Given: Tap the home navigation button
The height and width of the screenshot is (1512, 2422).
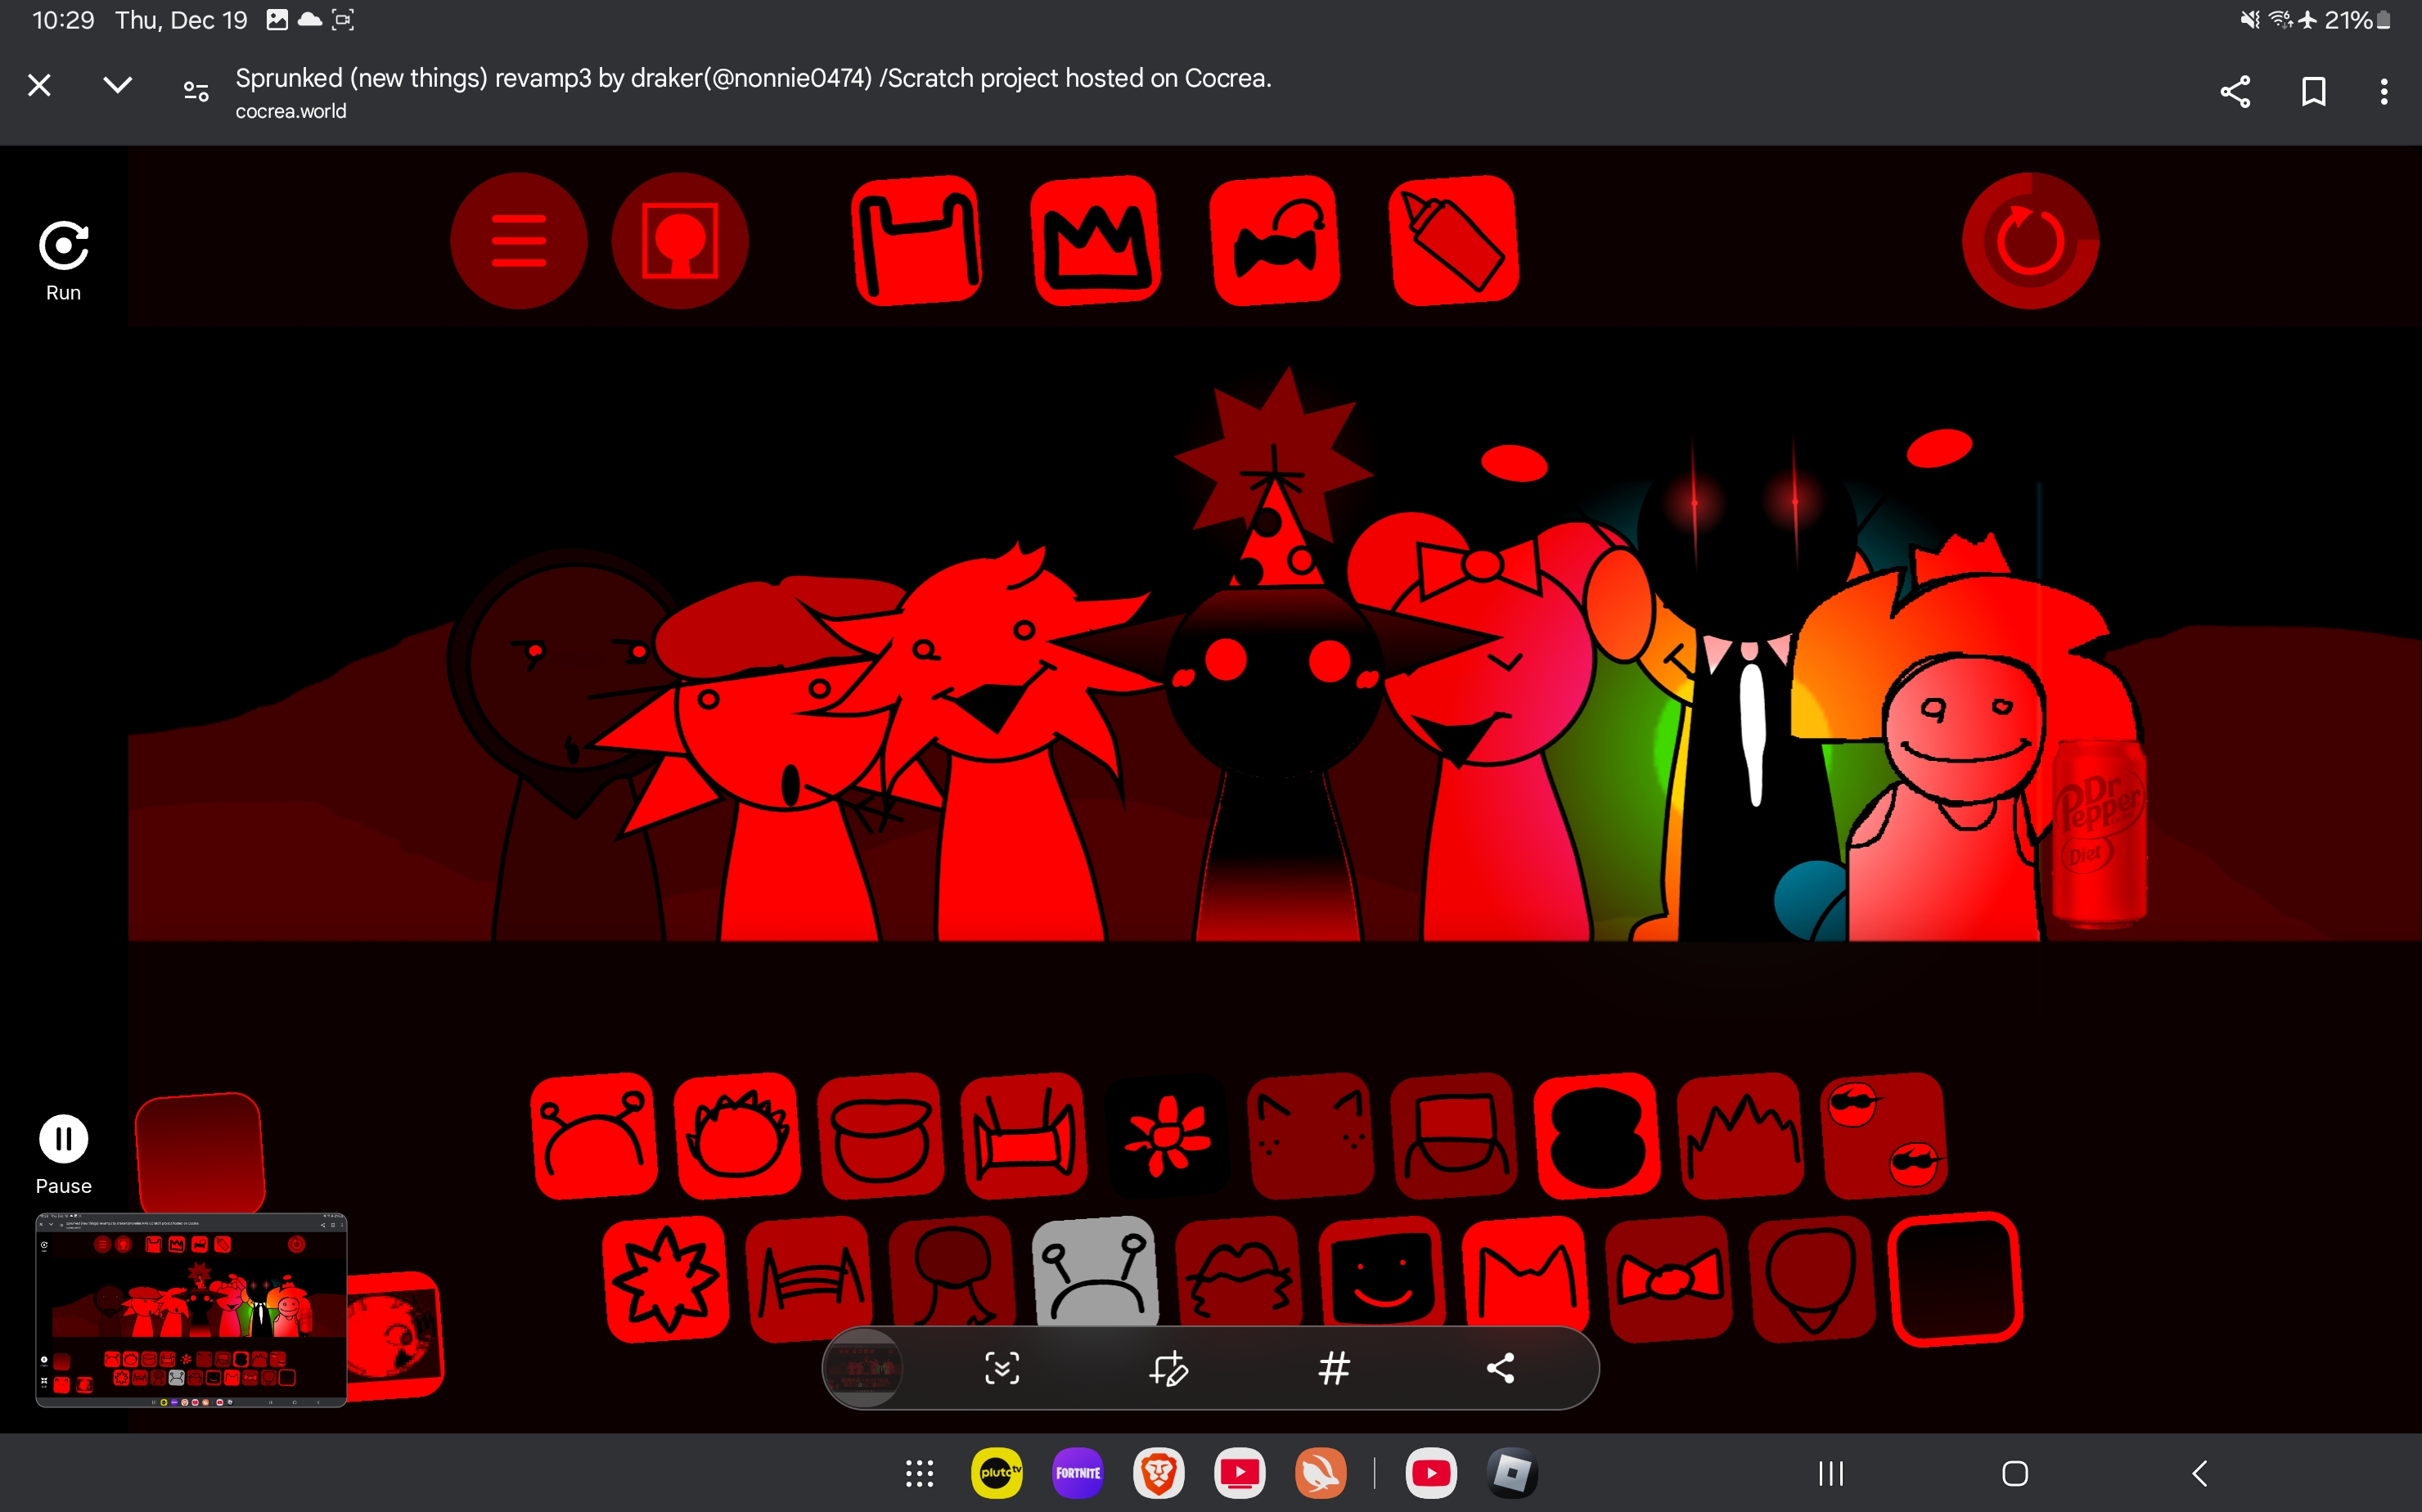Looking at the screenshot, I should 2015,1473.
